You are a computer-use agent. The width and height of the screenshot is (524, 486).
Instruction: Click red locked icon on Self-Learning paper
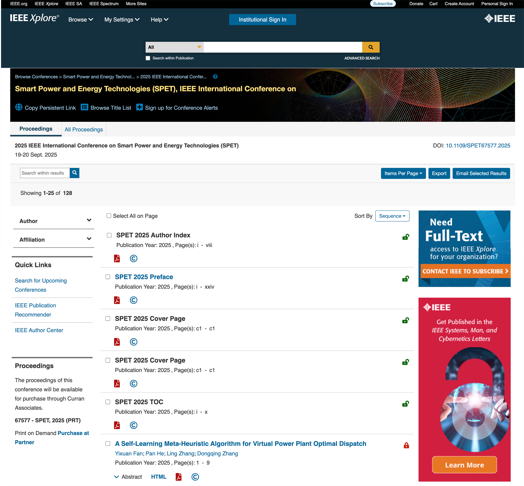point(406,445)
